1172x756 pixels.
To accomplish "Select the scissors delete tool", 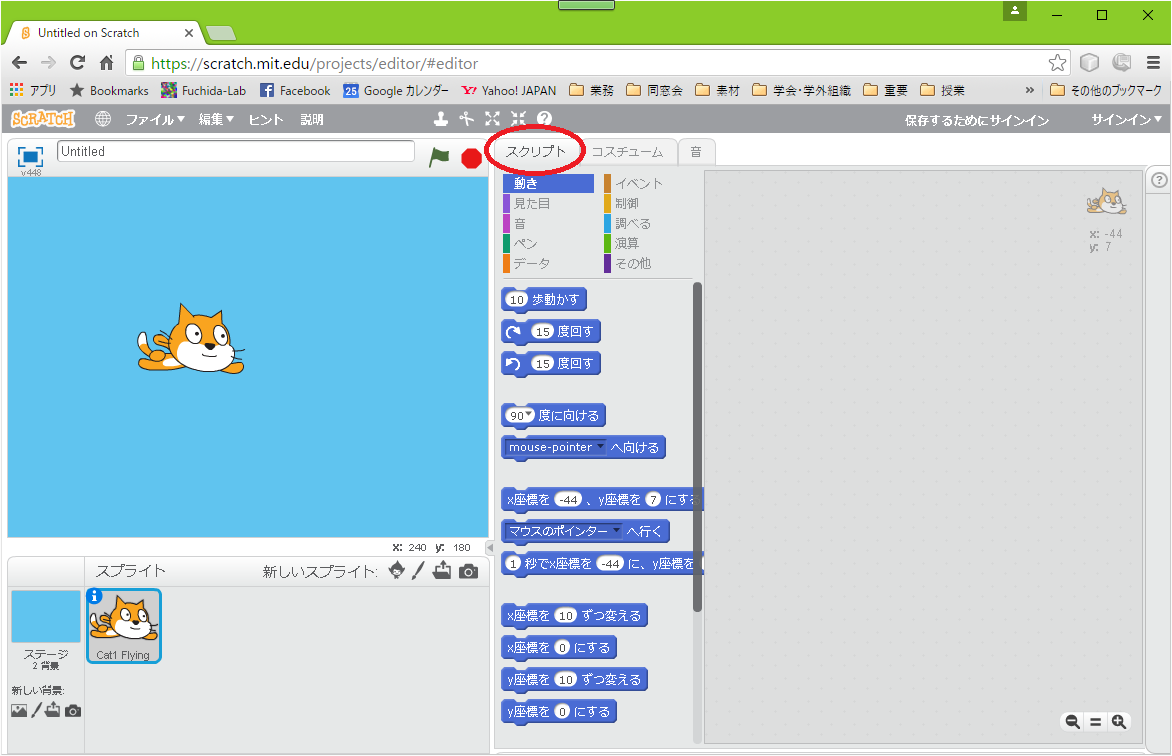I will 466,119.
